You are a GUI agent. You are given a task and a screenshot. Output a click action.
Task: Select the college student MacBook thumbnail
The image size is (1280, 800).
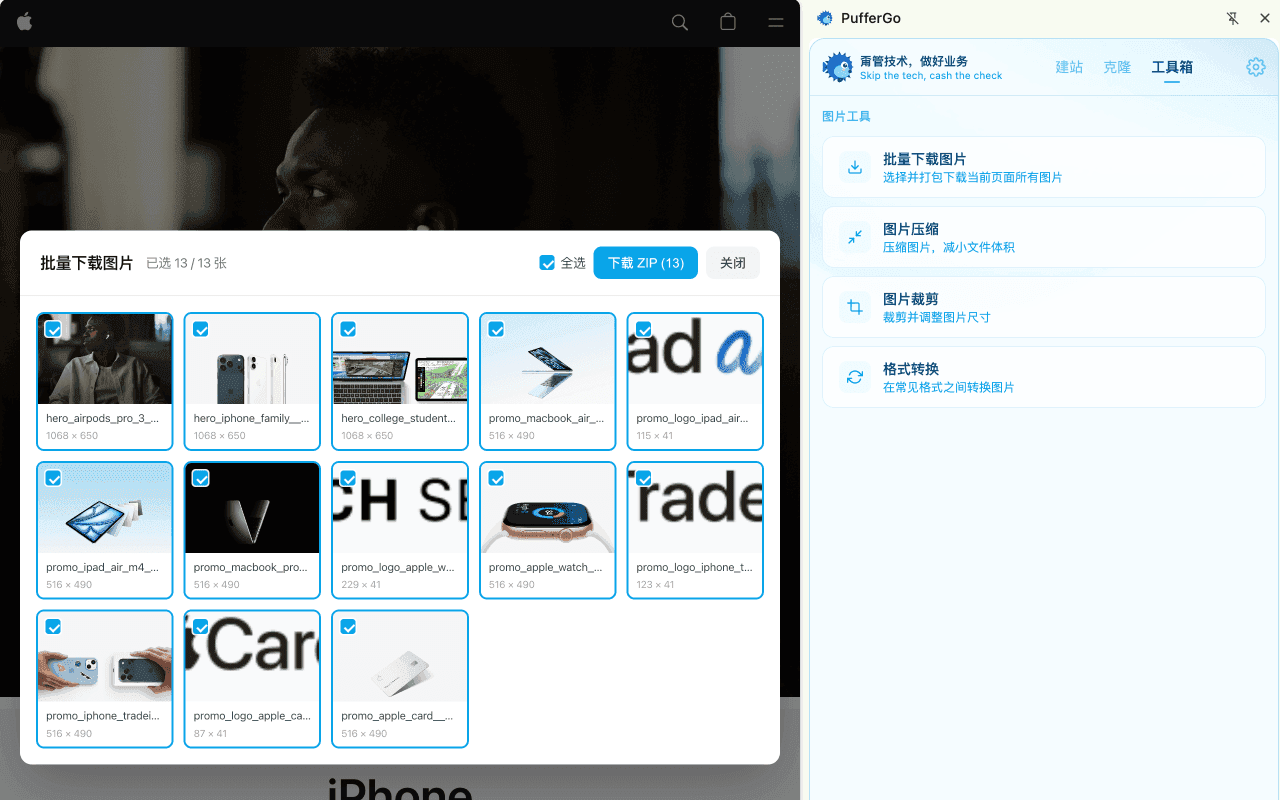(x=400, y=359)
